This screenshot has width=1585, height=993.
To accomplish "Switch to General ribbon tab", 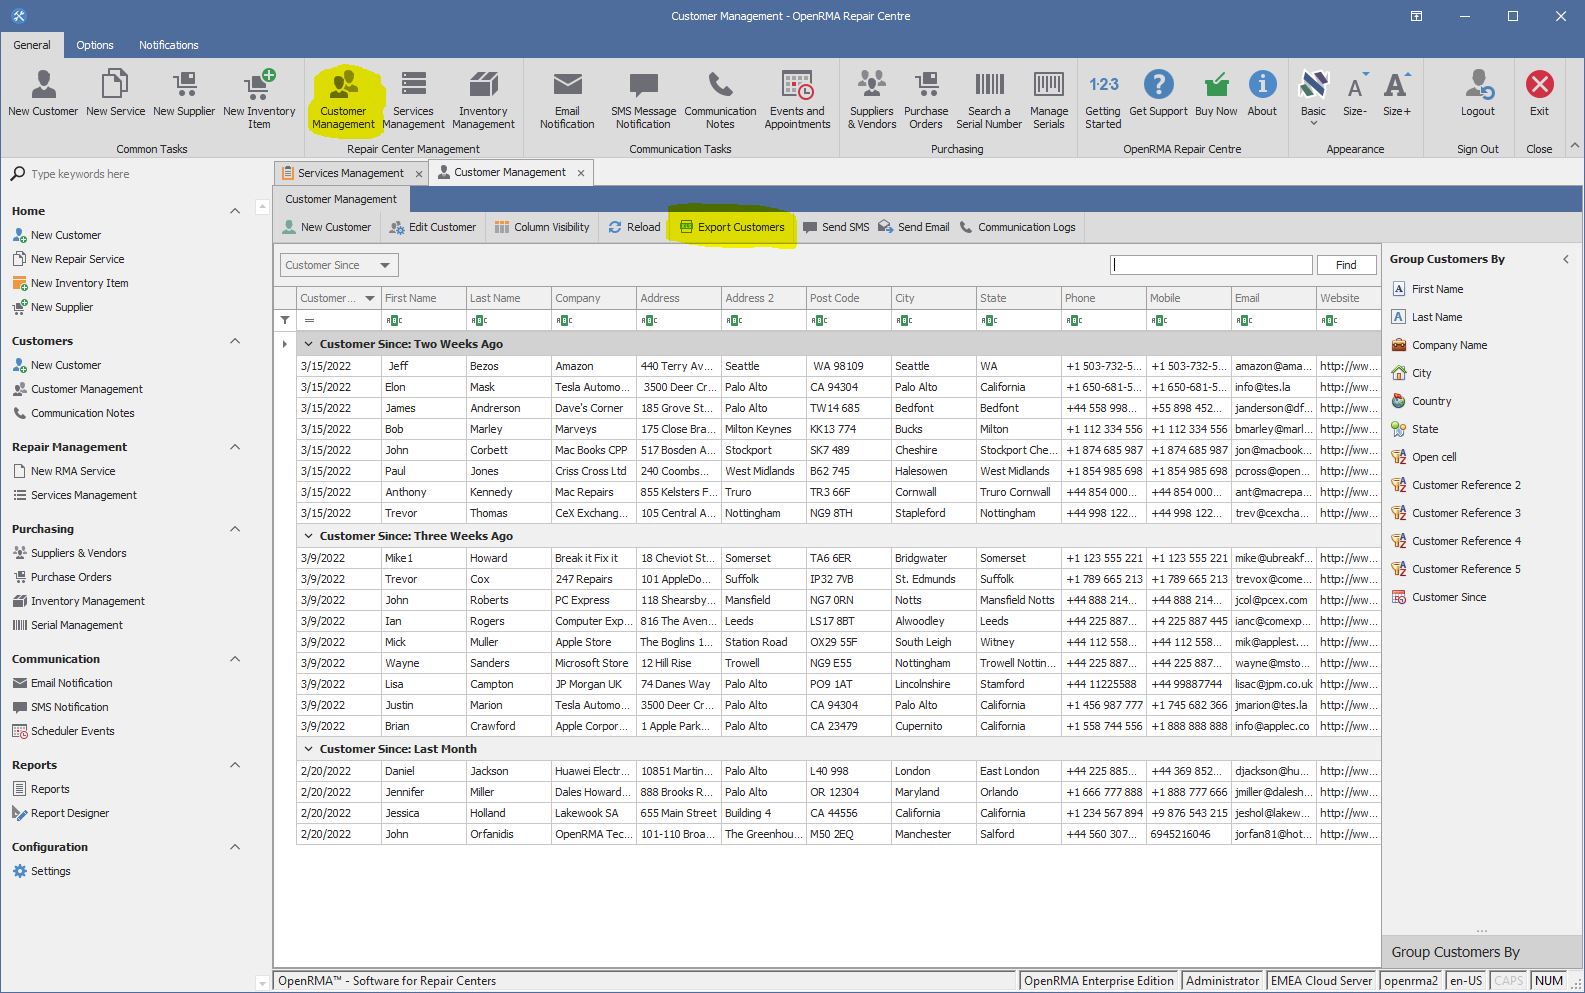I will pos(32,45).
